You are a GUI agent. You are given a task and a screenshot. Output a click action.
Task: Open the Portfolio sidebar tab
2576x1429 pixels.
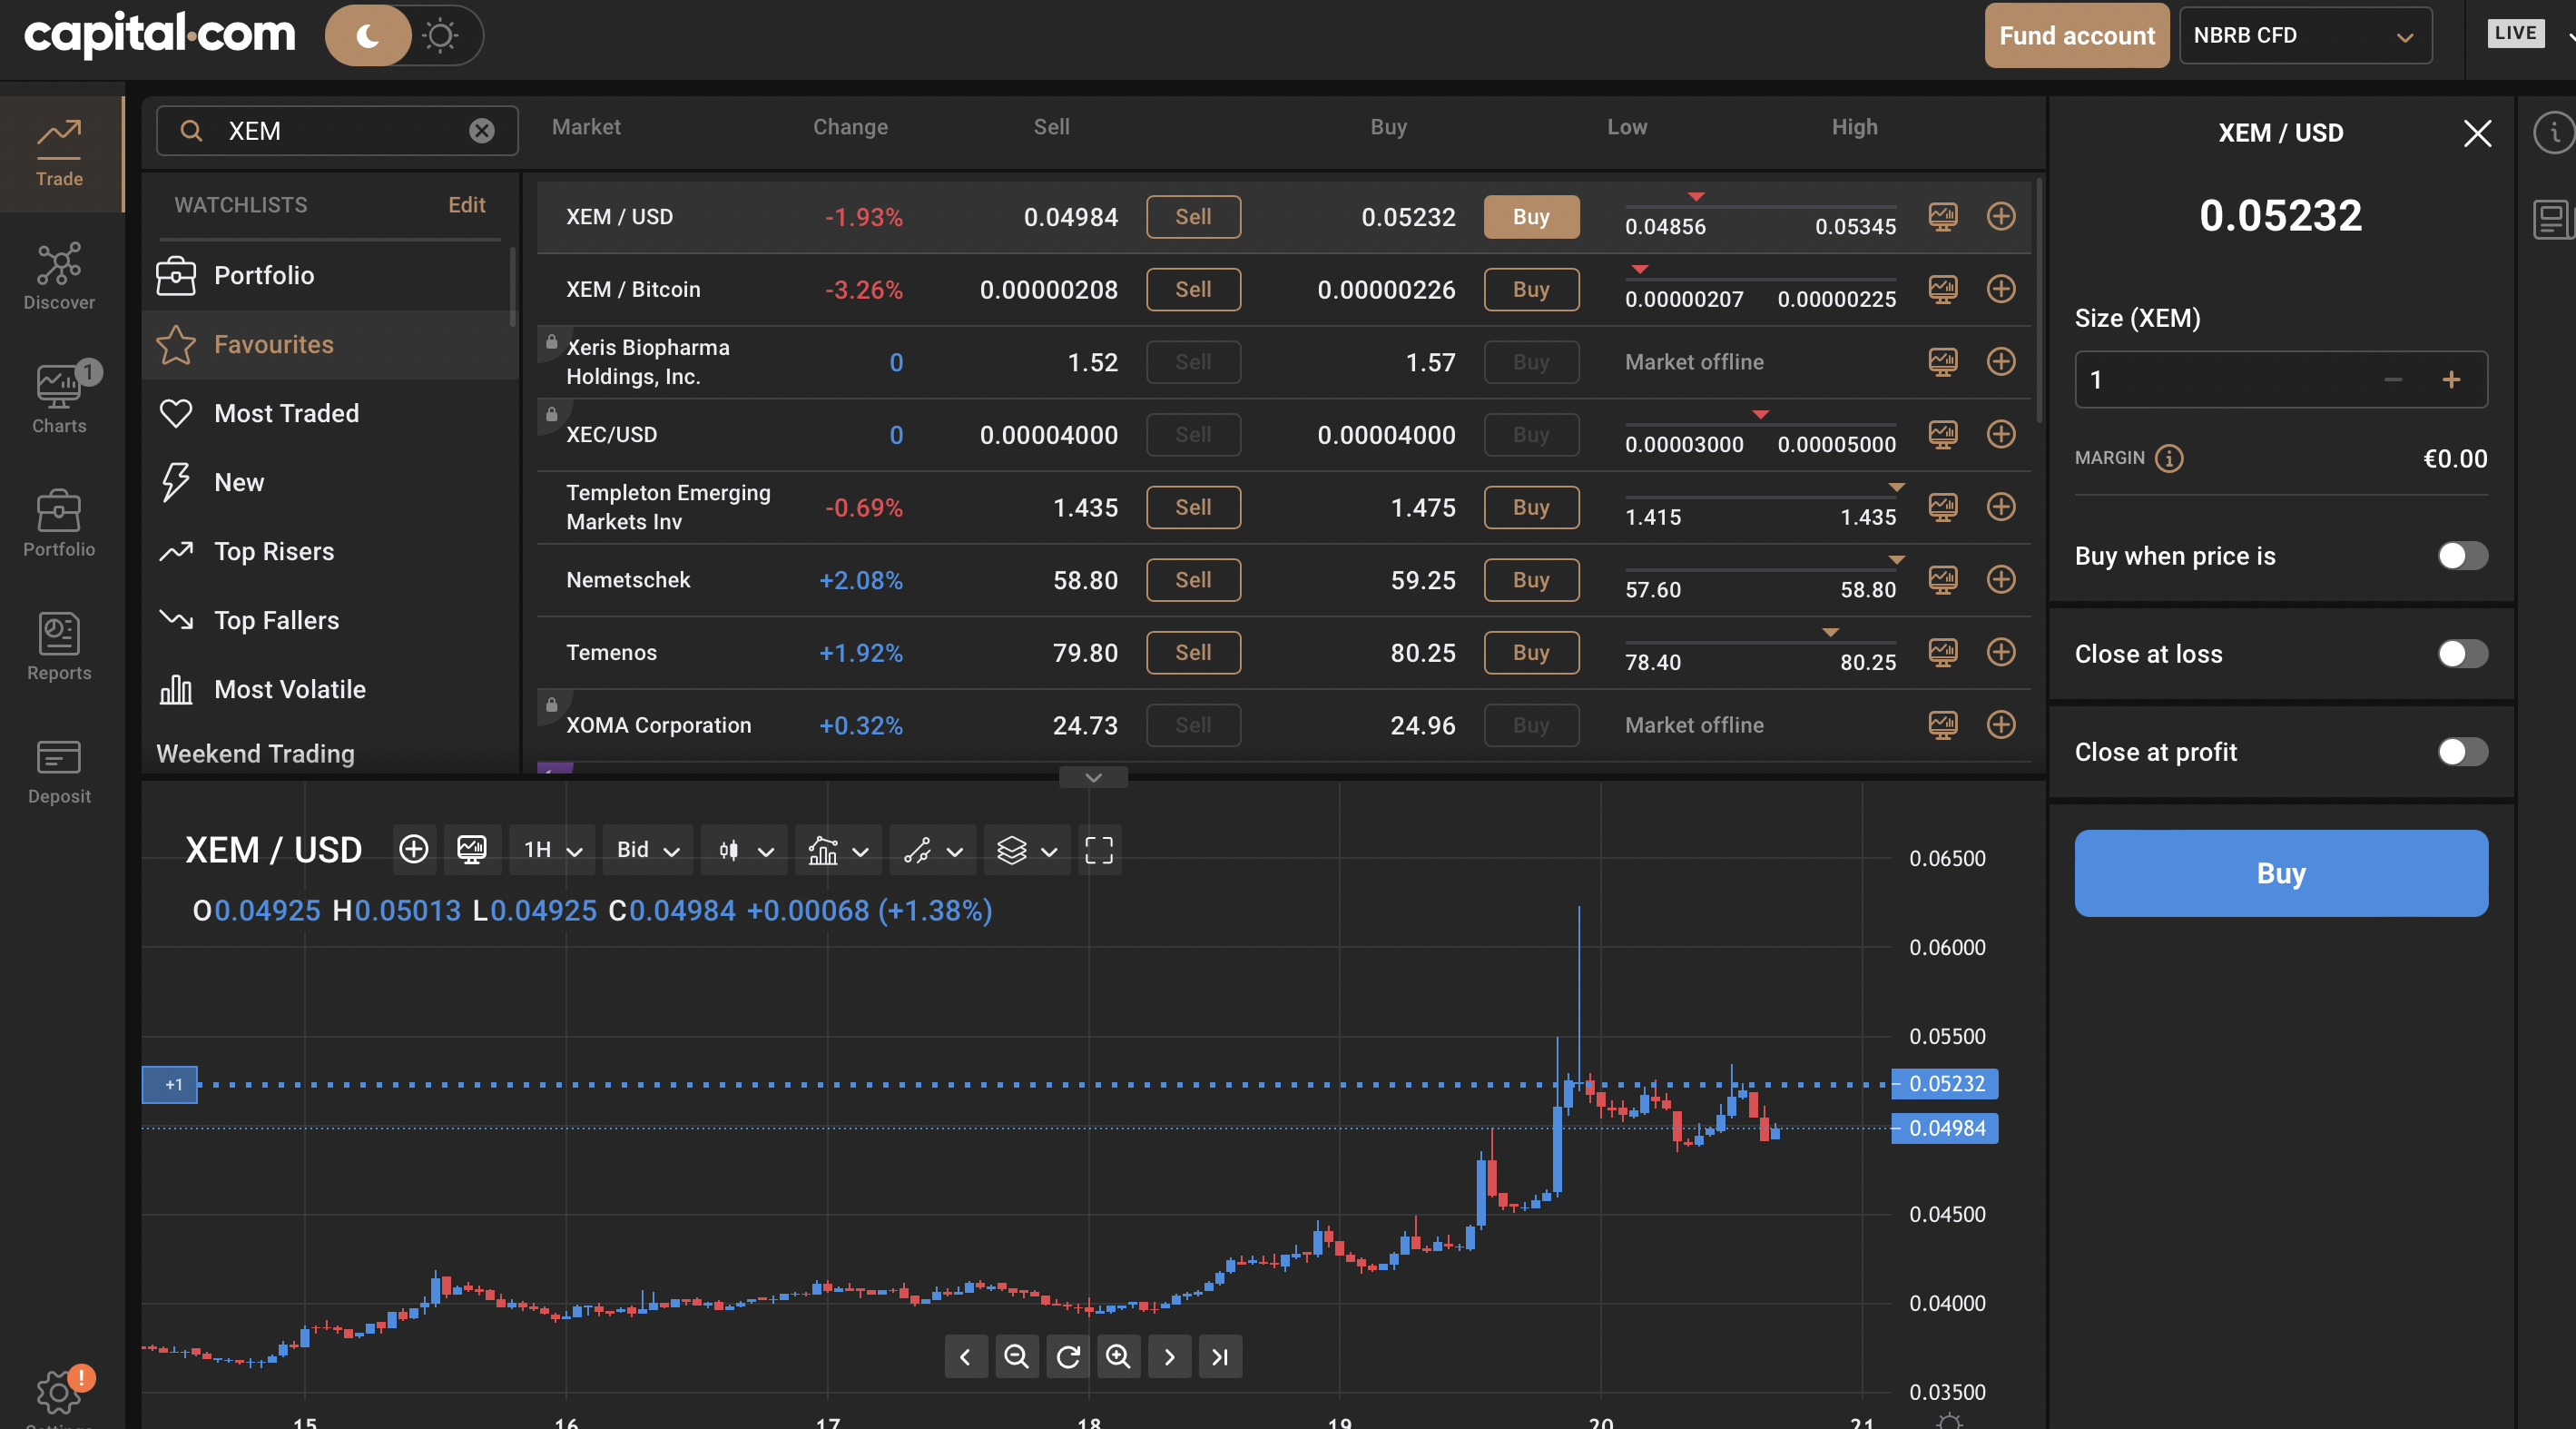click(59, 523)
